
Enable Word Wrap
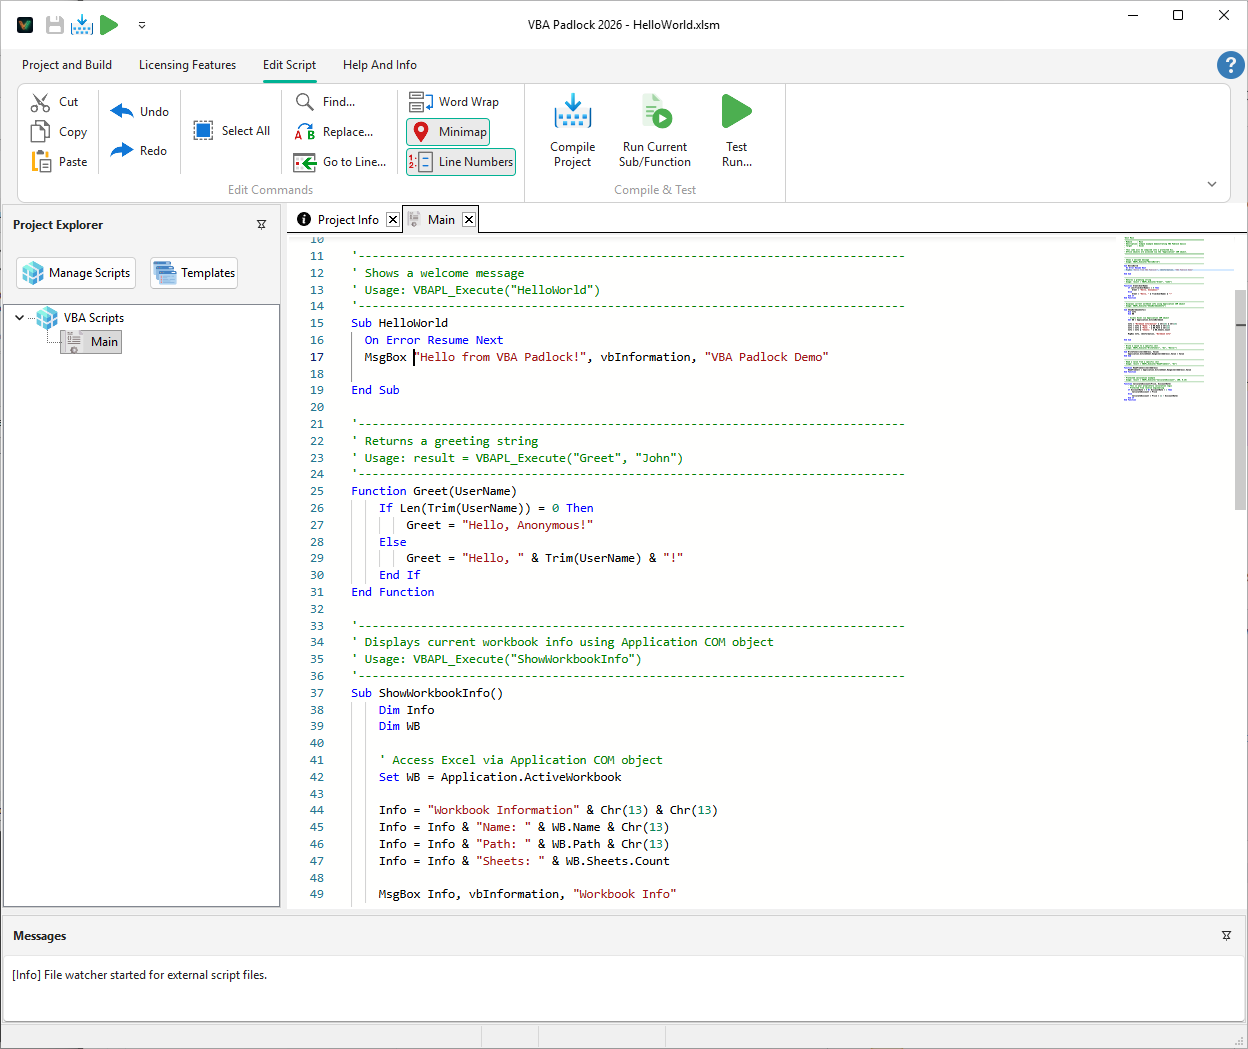456,101
